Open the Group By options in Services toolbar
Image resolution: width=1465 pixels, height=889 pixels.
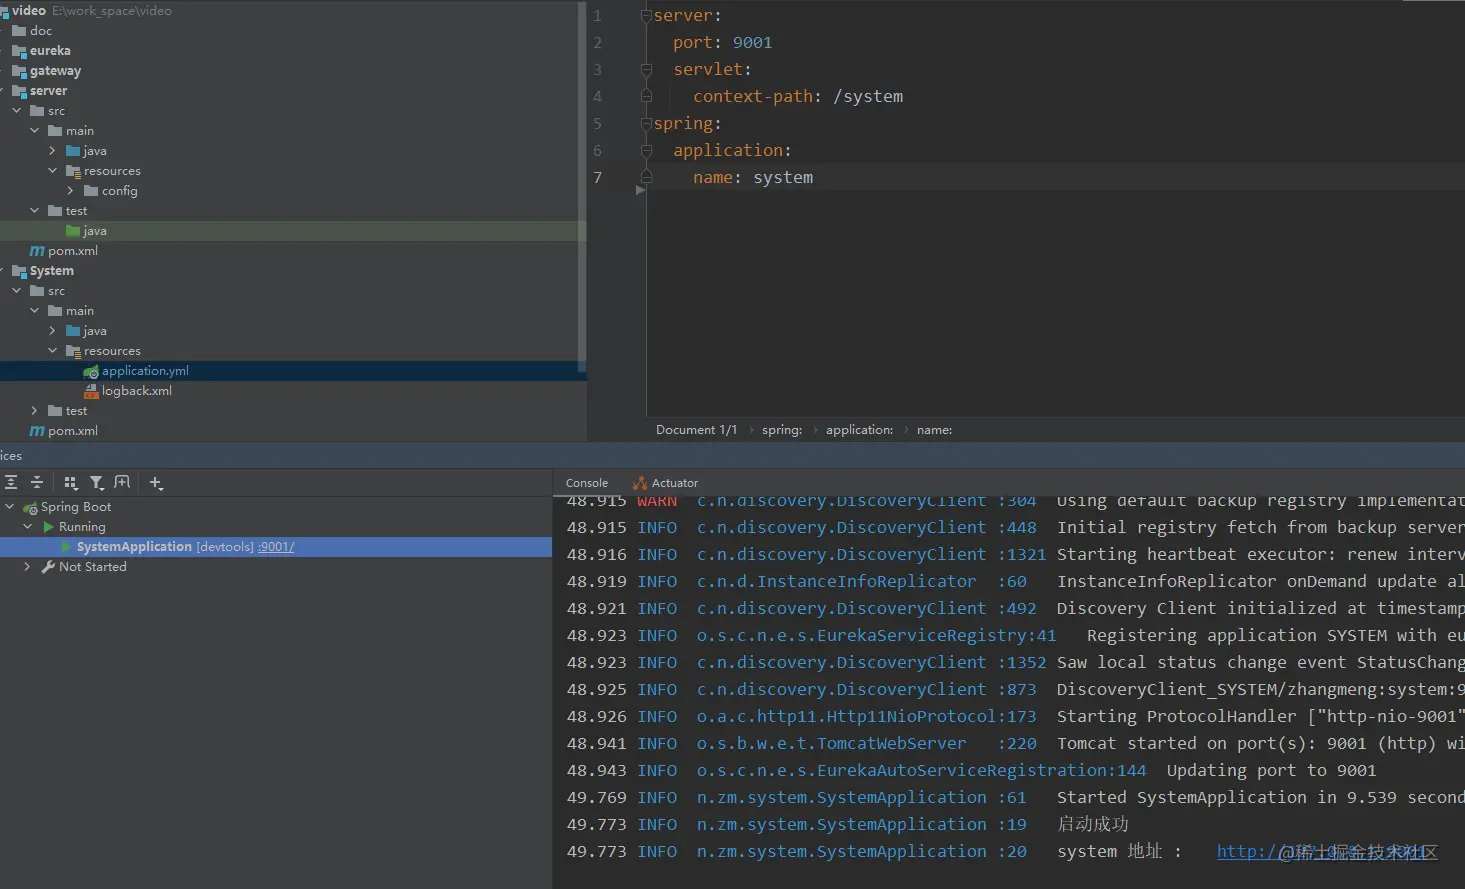click(71, 482)
